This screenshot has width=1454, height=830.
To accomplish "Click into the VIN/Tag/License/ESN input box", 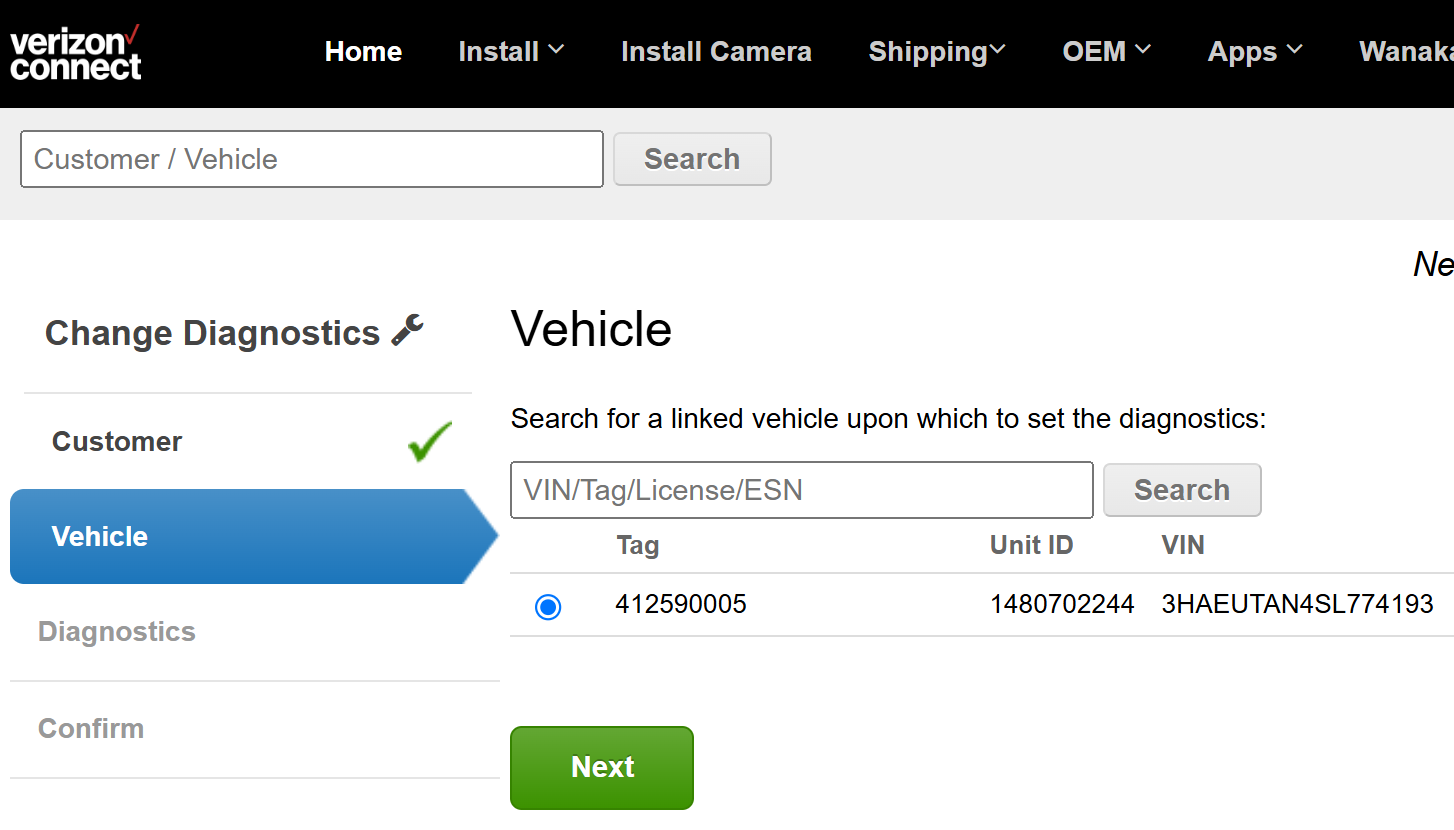I will pyautogui.click(x=801, y=490).
